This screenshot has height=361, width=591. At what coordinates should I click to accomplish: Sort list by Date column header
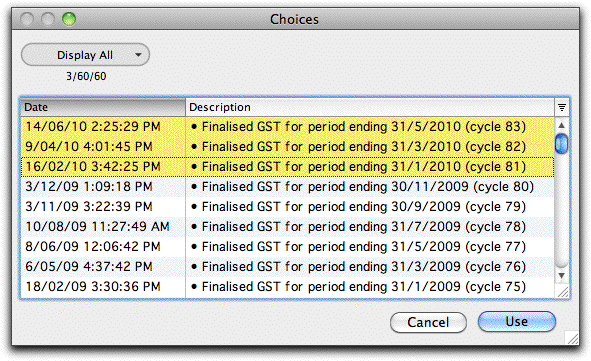[x=103, y=107]
